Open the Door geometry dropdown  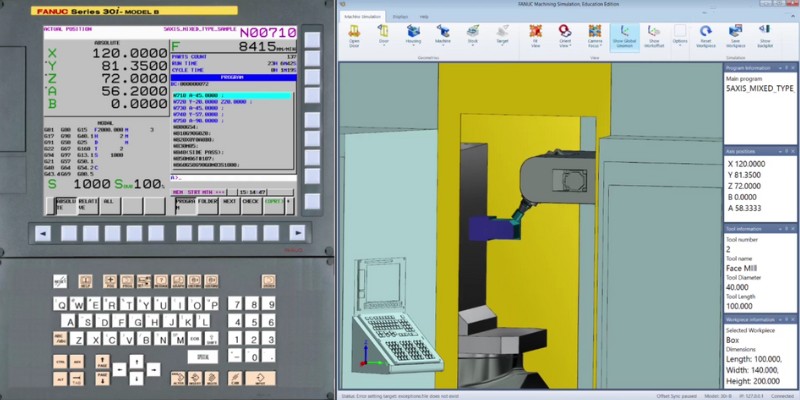(x=384, y=36)
